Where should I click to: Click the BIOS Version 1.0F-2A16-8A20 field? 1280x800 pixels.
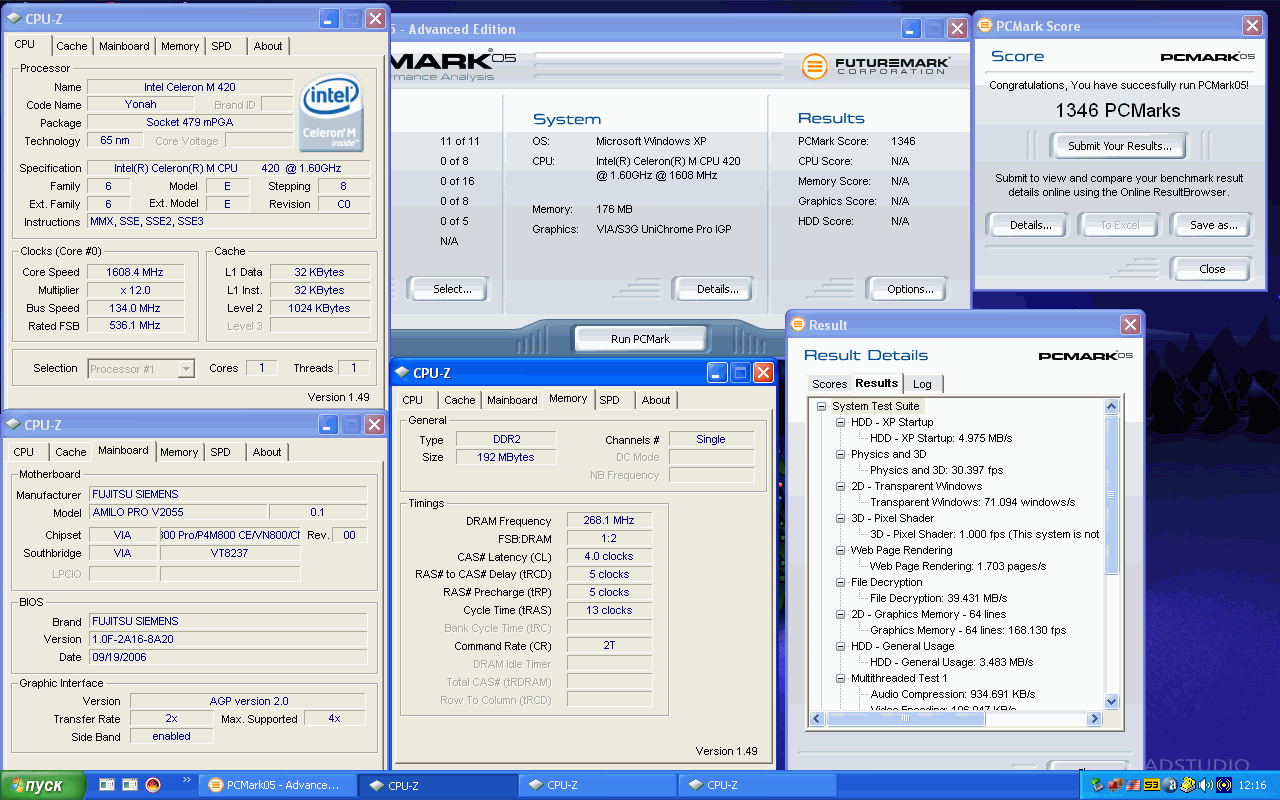[x=227, y=639]
